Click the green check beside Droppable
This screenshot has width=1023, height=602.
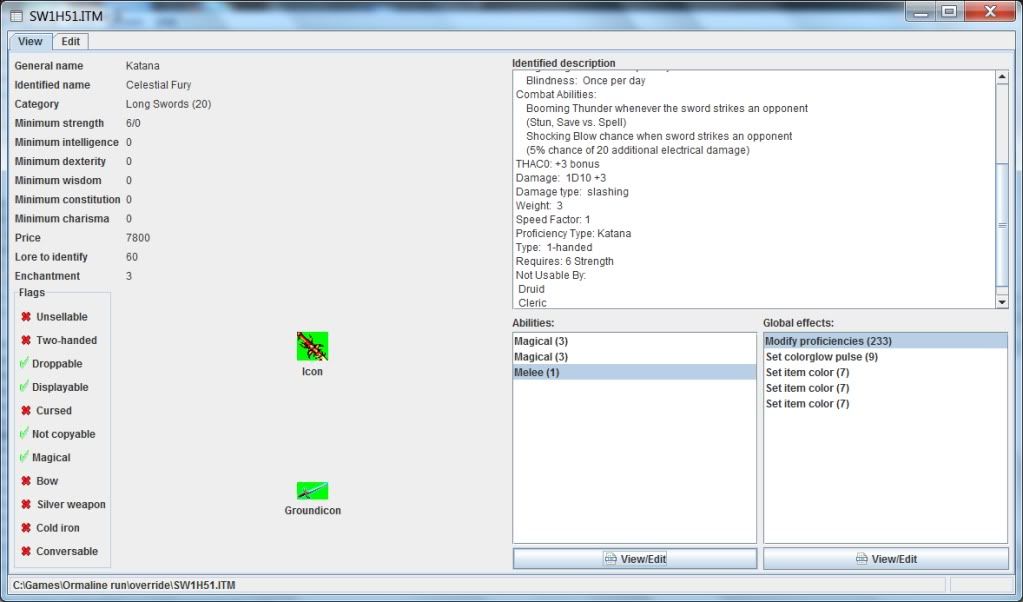pyautogui.click(x=25, y=363)
